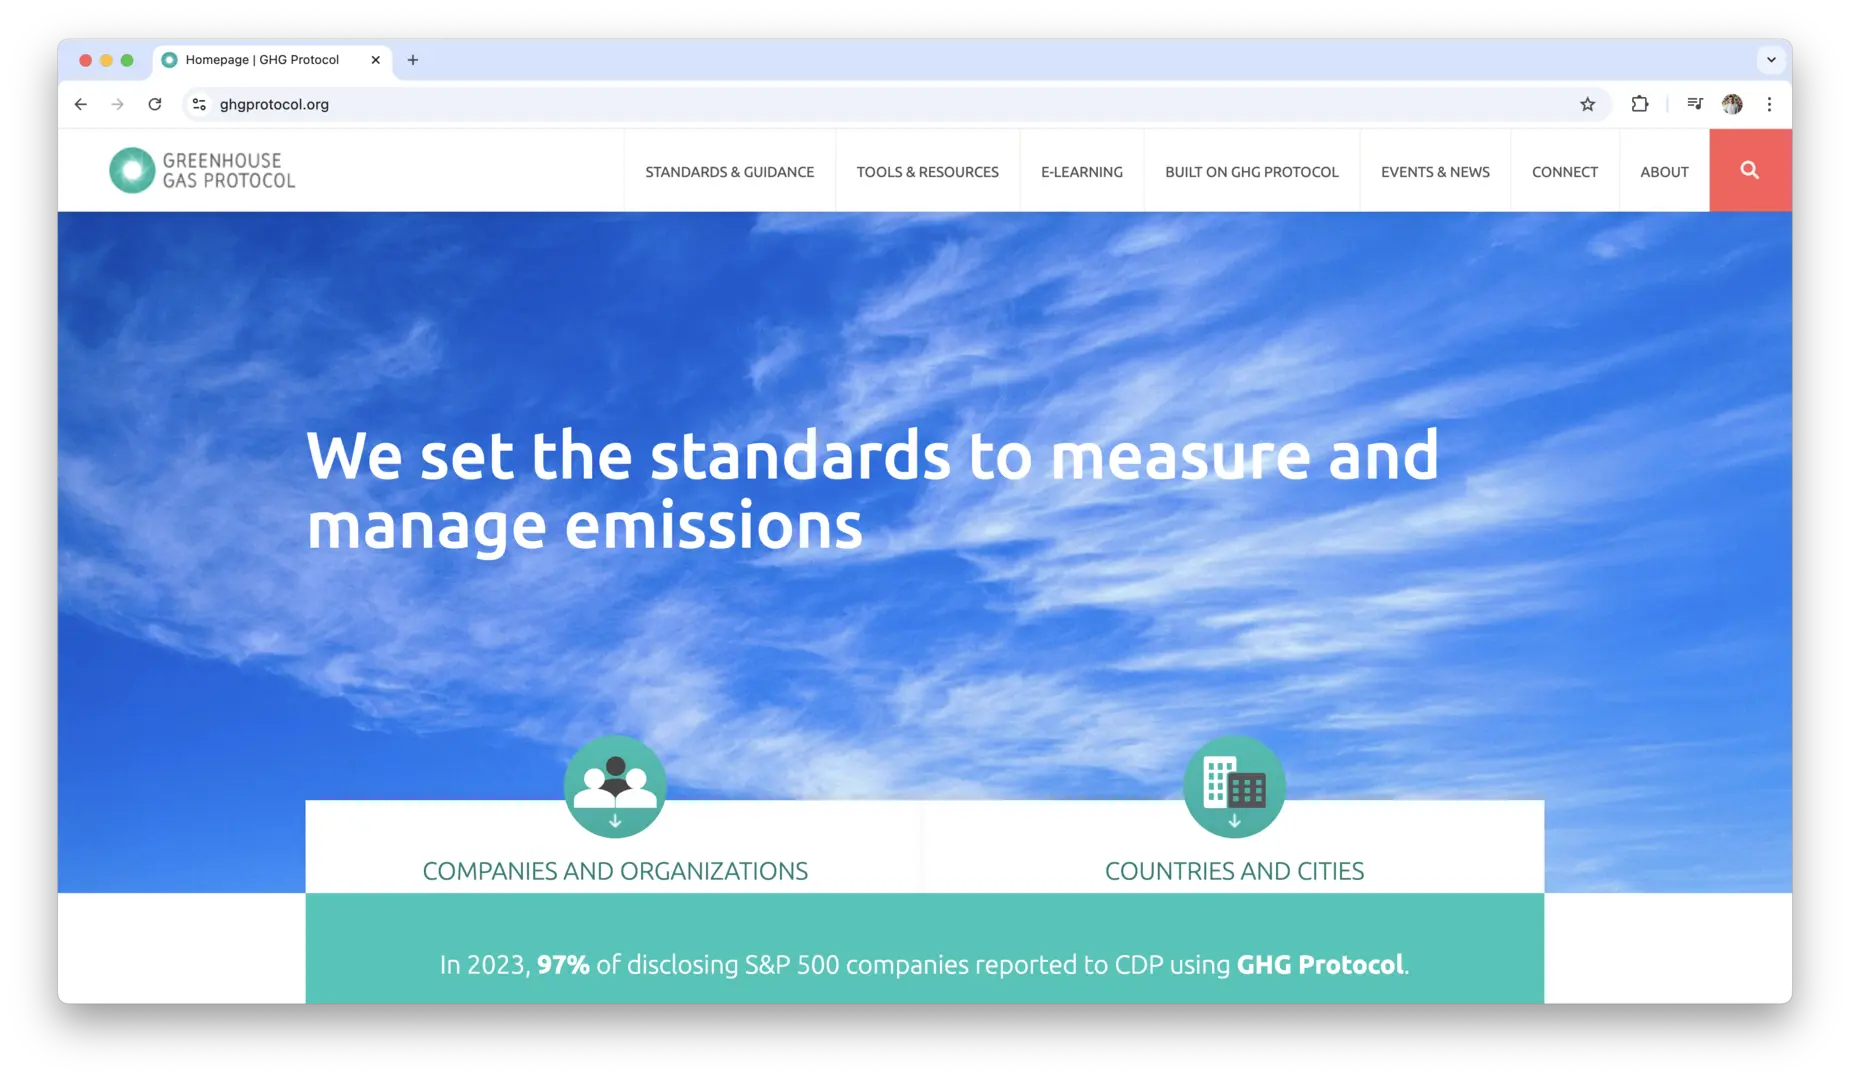Open the Chrome three-dot menu
The image size is (1850, 1080).
click(1769, 104)
